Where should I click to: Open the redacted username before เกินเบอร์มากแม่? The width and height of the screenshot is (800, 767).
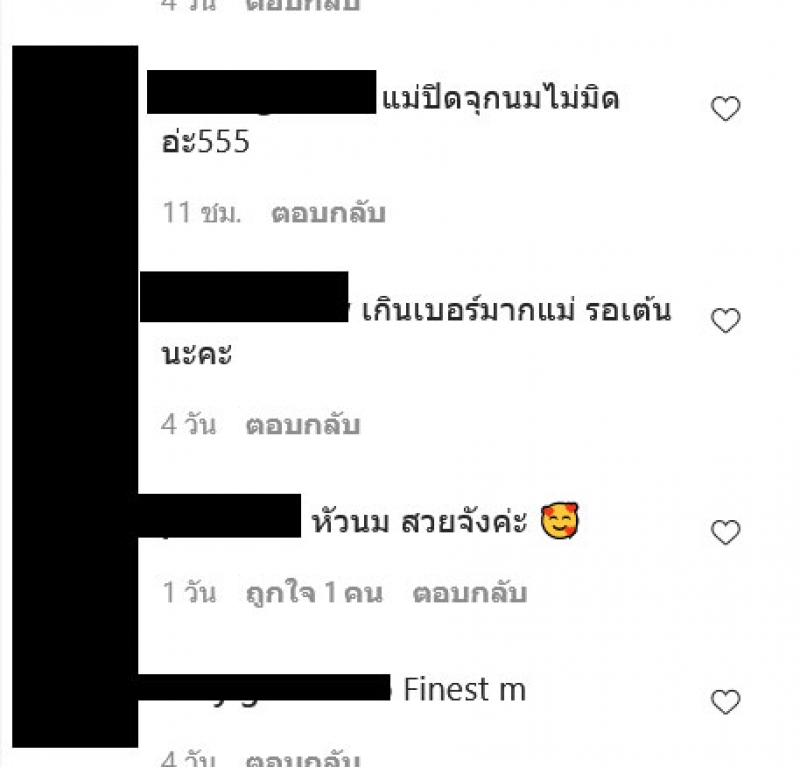coord(244,296)
